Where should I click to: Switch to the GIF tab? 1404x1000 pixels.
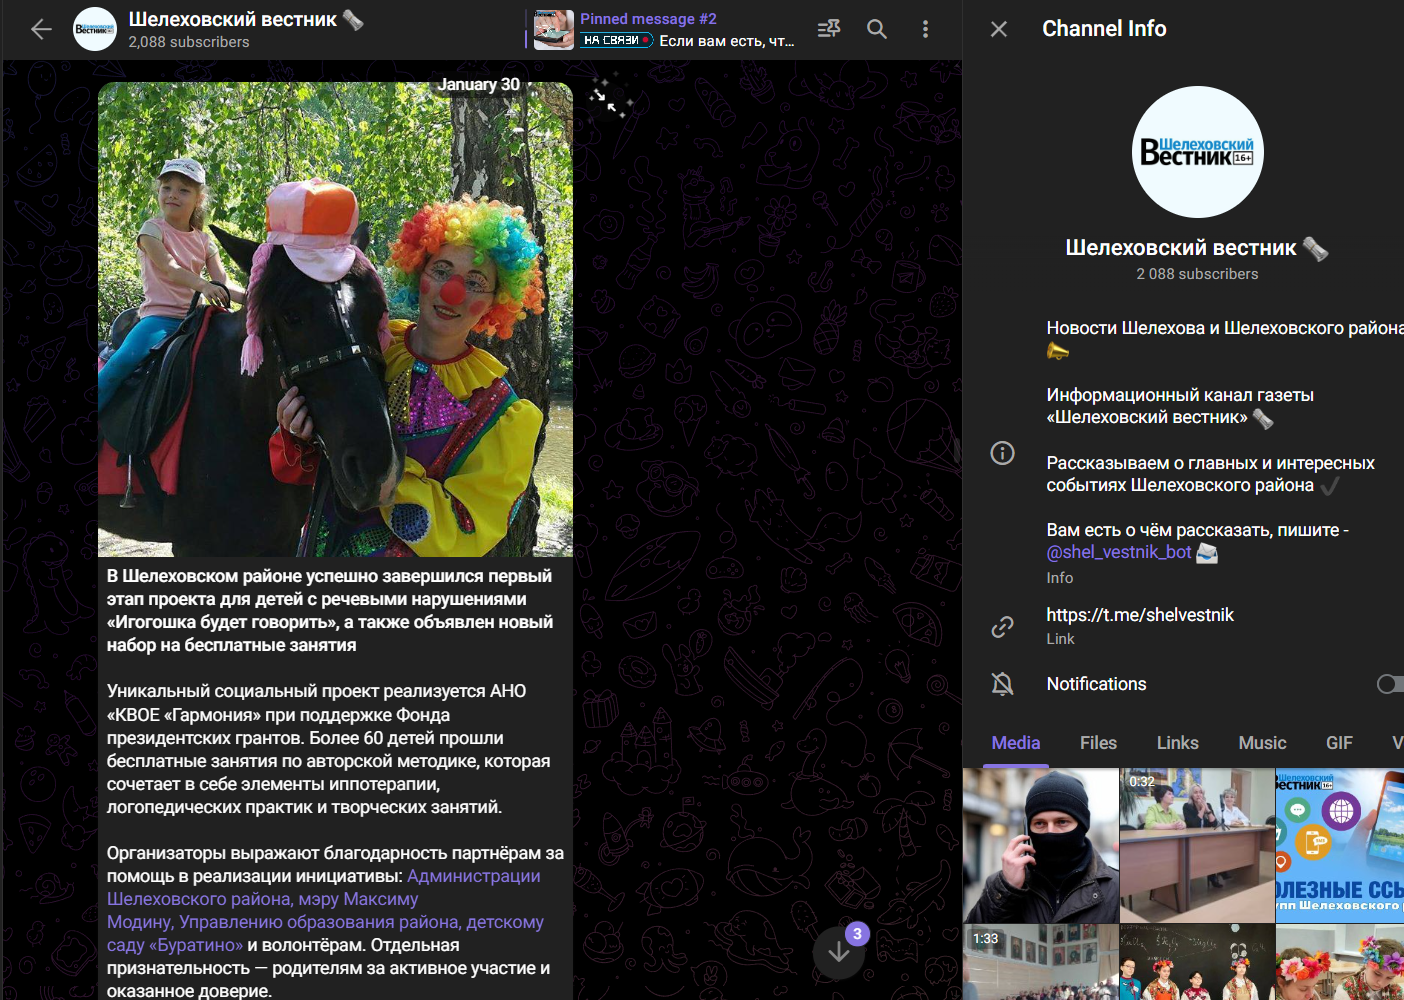(1339, 743)
